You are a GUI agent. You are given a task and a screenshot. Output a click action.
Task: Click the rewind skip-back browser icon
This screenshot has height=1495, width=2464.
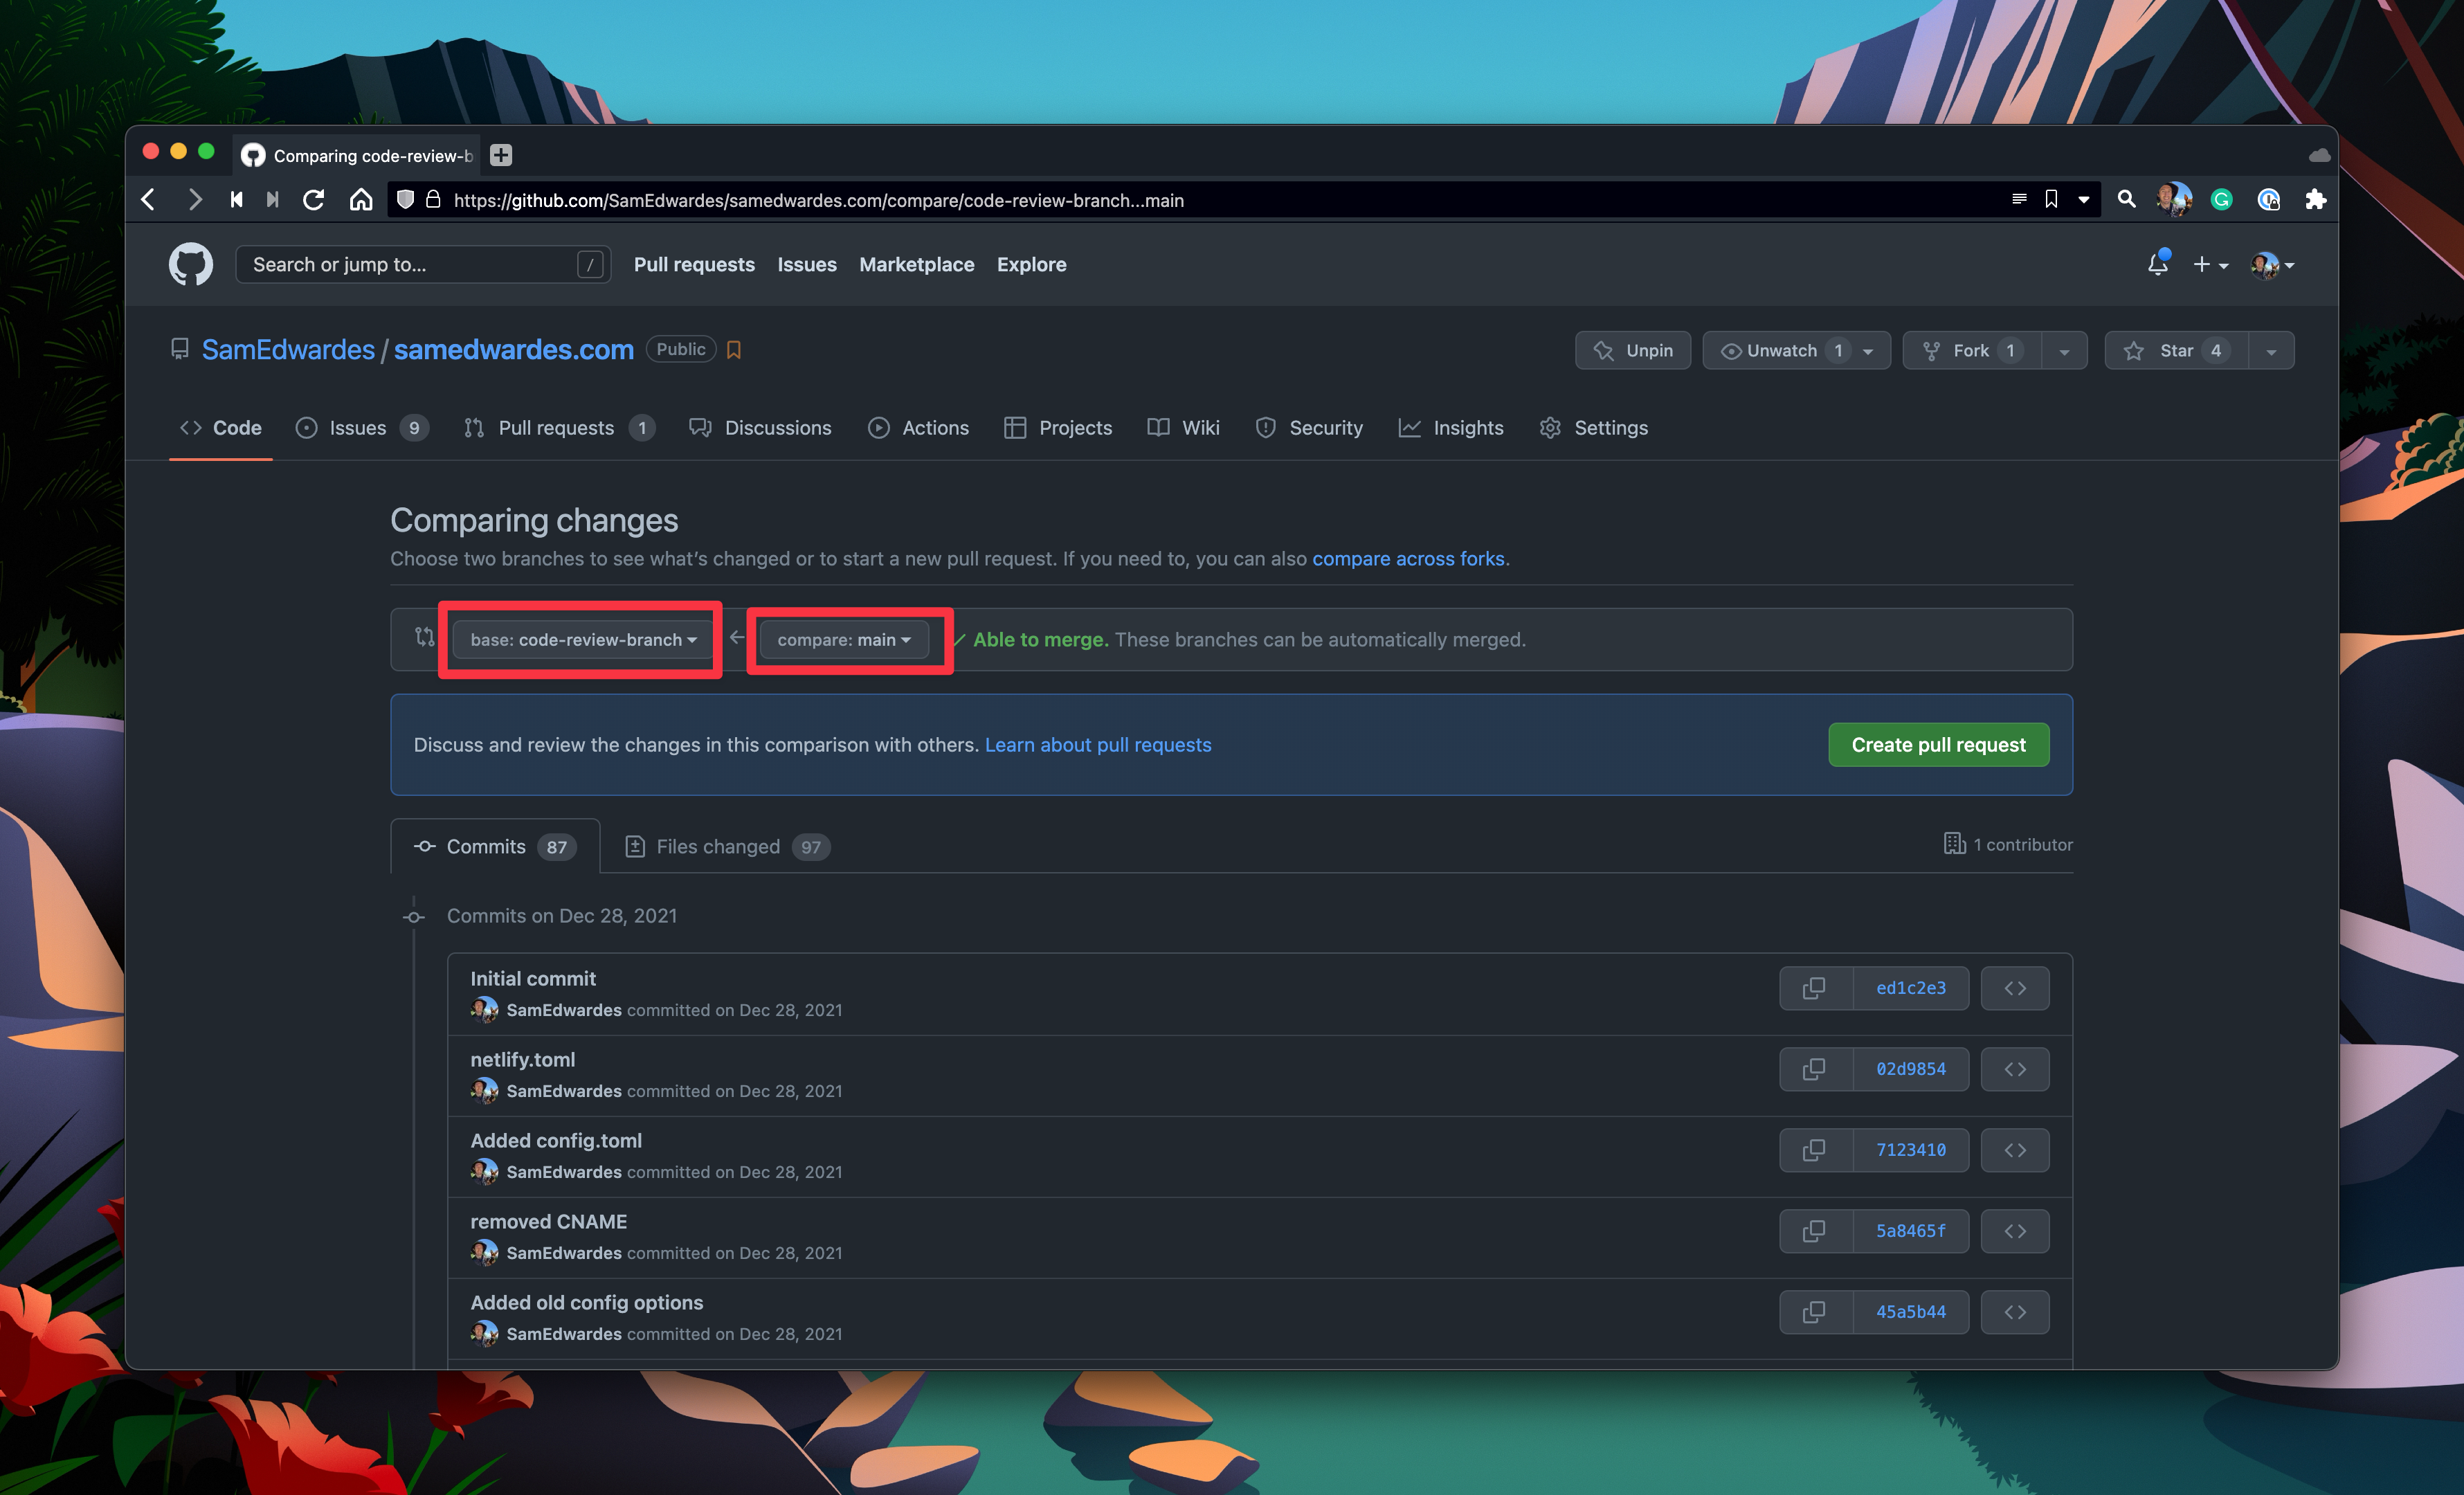click(x=236, y=200)
